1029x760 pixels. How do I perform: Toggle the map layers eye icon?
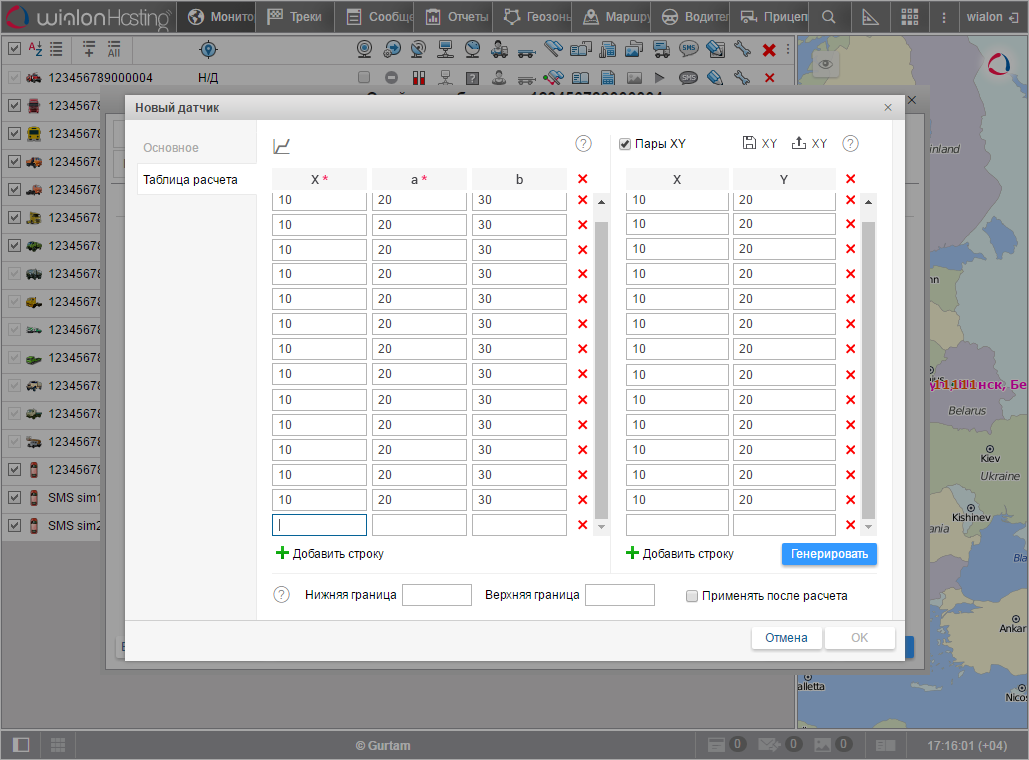tap(825, 65)
